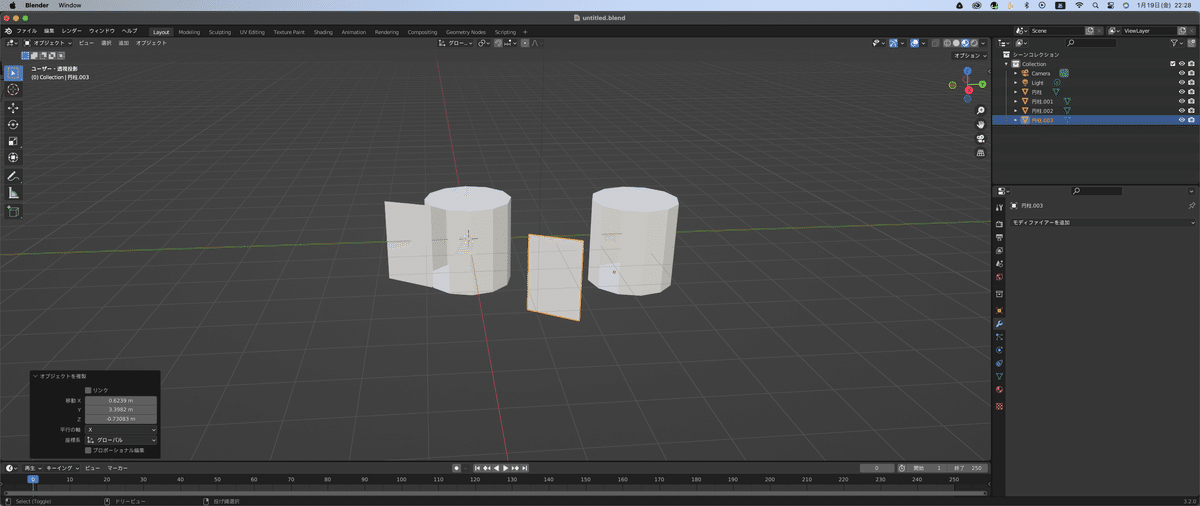This screenshot has height=506, width=1200.
Task: Switch perspective/orthographic with grid icon
Action: [x=981, y=152]
